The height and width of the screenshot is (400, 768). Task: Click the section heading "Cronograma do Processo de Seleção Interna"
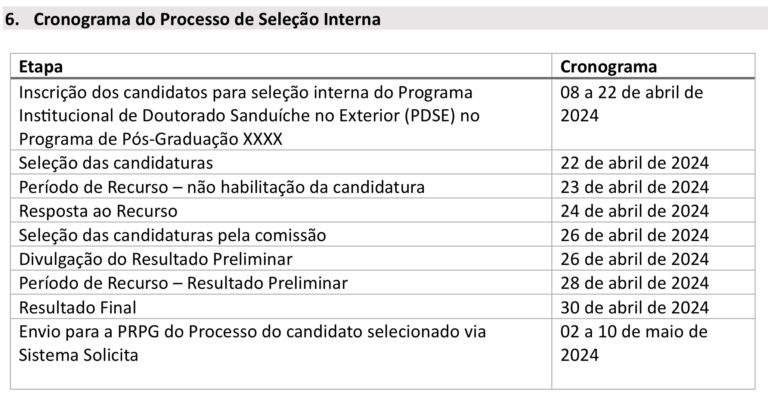point(205,19)
